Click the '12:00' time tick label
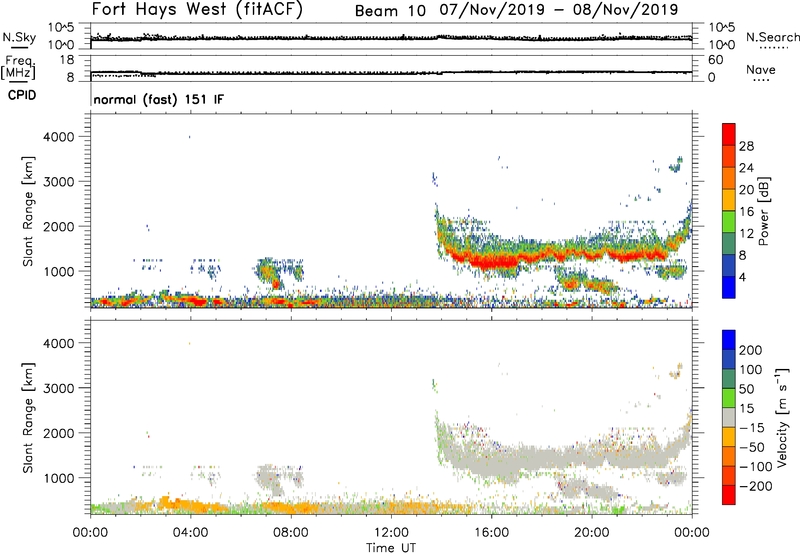 click(x=391, y=533)
